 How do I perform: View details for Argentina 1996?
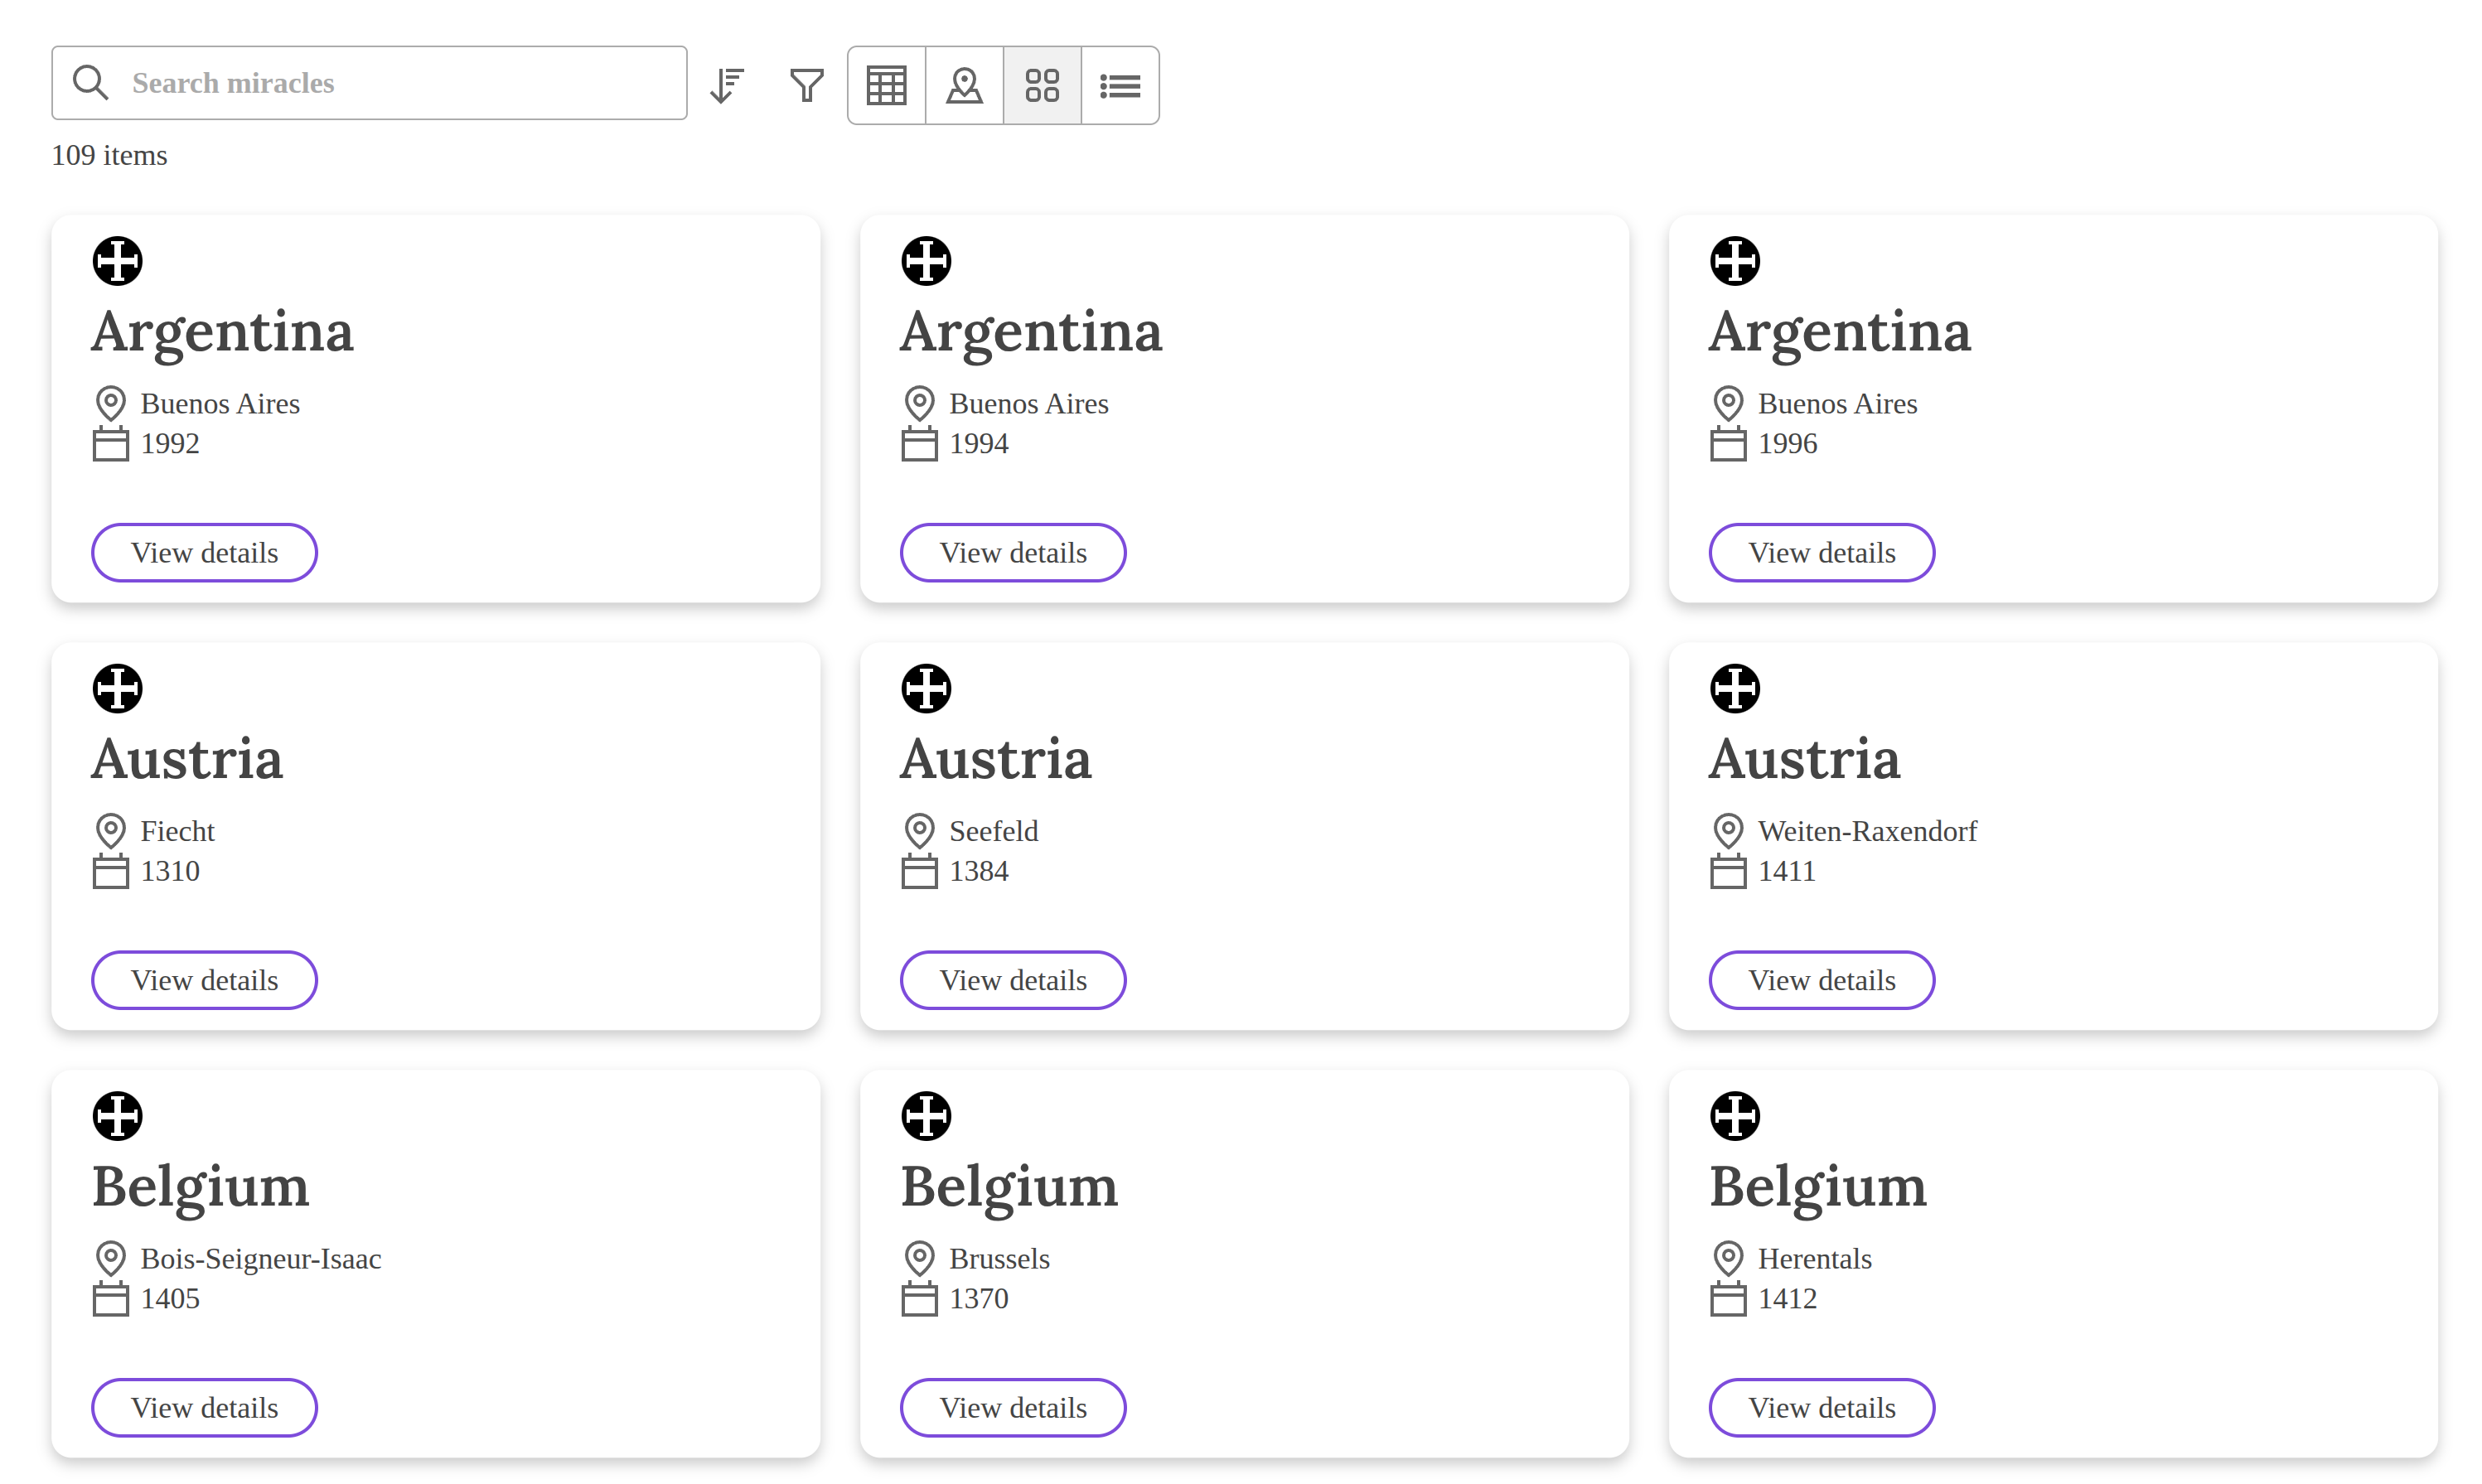pos(1822,552)
